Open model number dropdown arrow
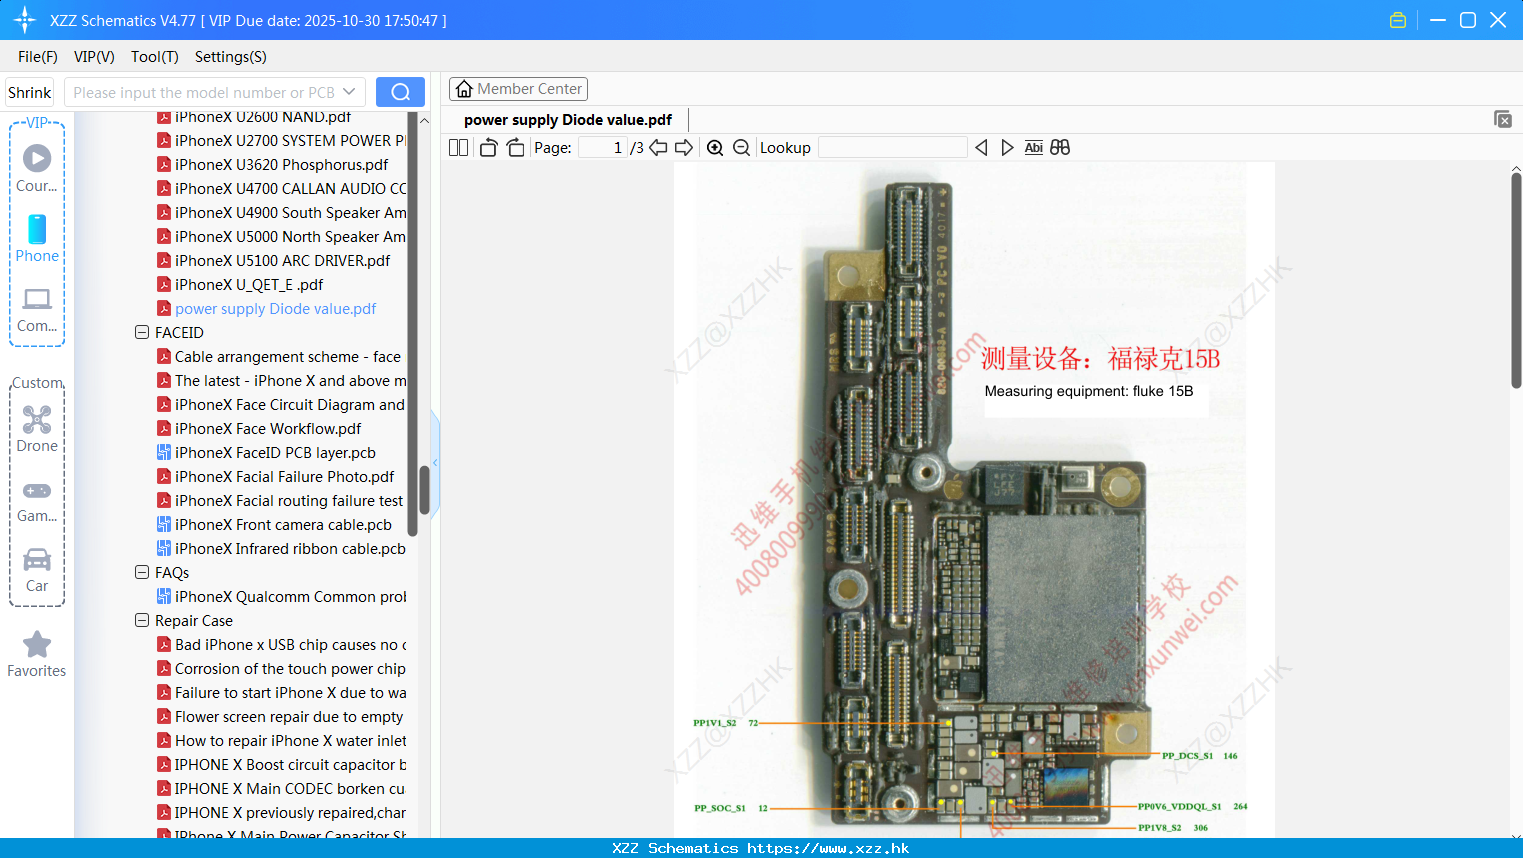 349,92
